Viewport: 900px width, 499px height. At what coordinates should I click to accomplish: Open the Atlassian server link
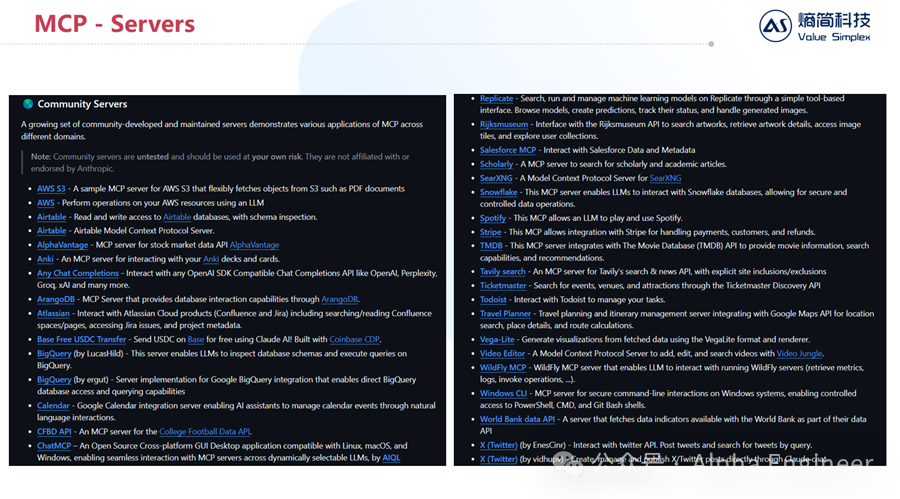coord(53,314)
